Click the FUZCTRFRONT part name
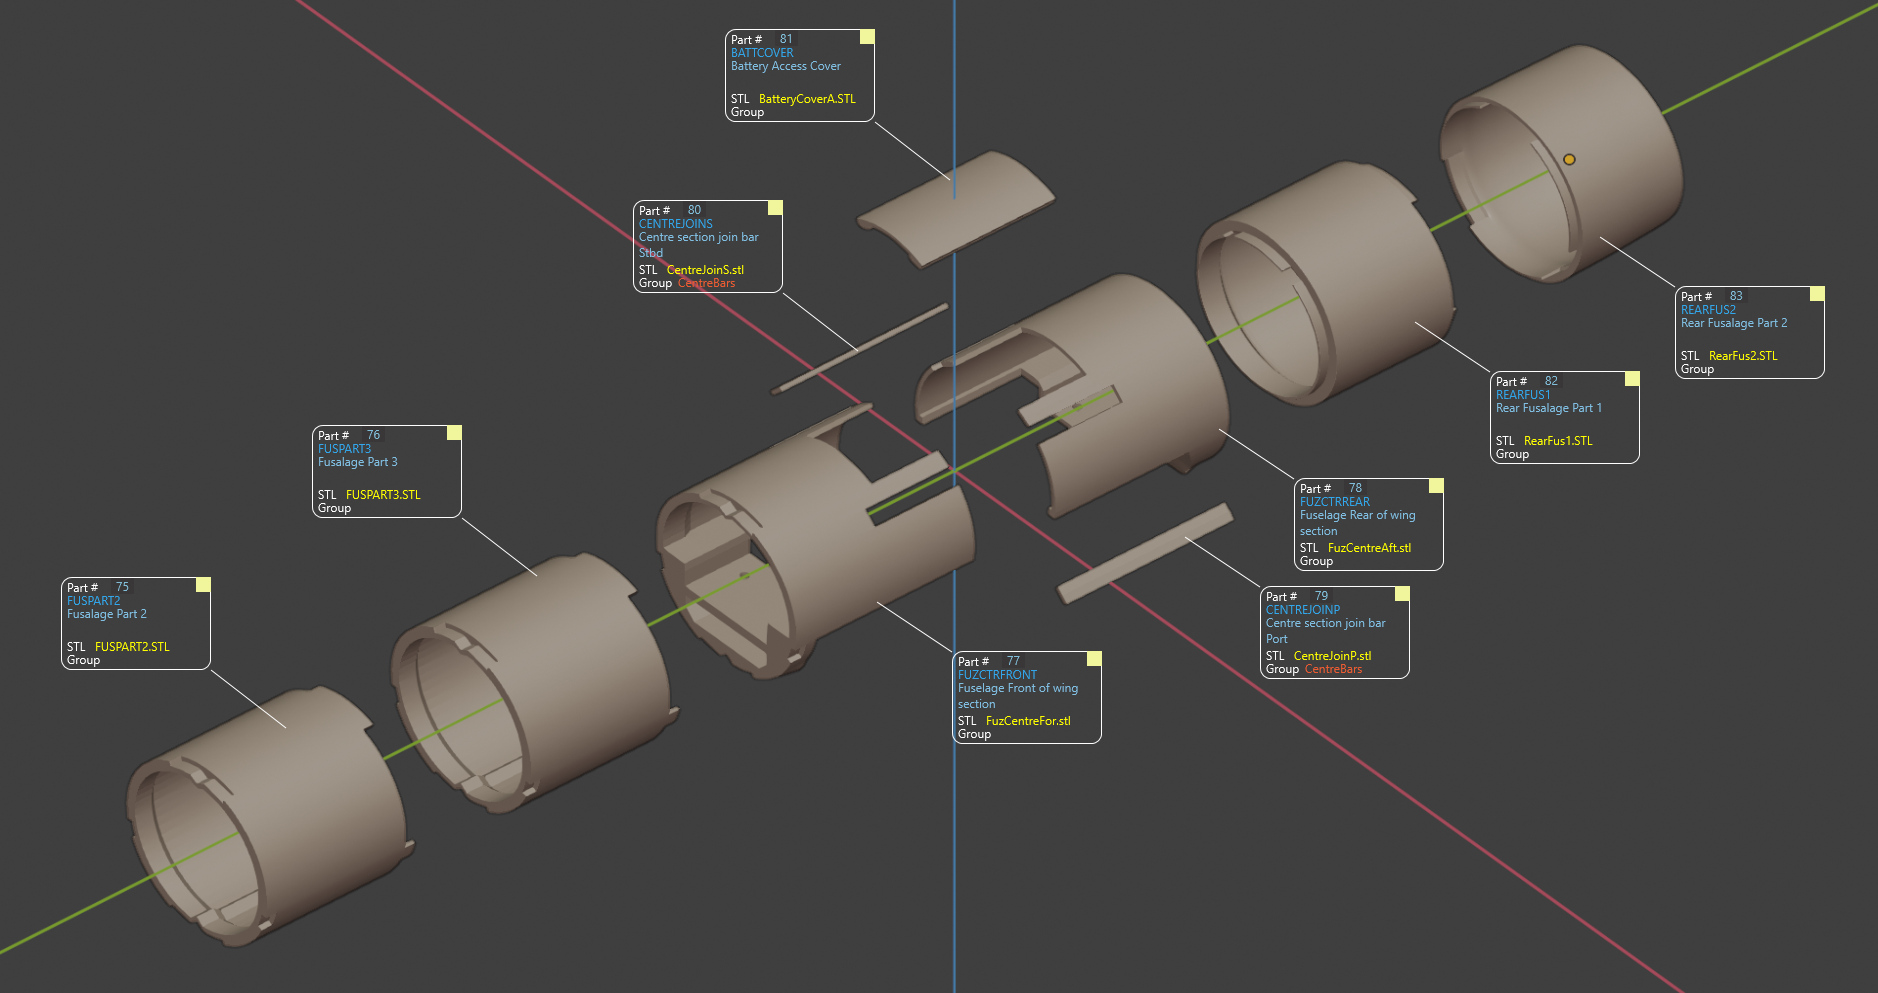1878x993 pixels. pos(997,675)
